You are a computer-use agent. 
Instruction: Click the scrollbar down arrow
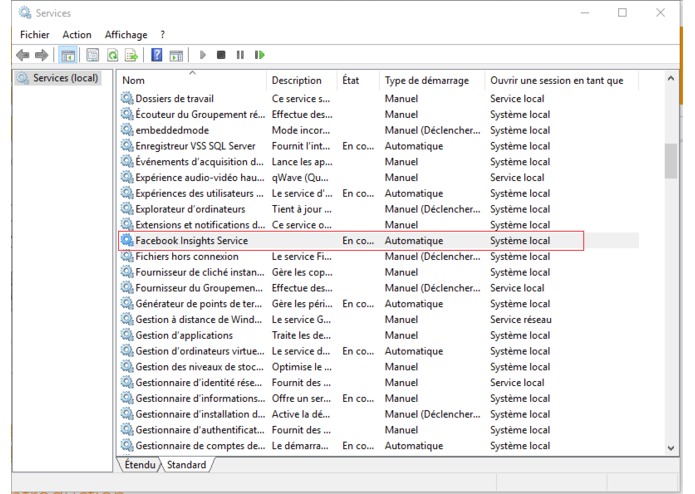tap(671, 448)
